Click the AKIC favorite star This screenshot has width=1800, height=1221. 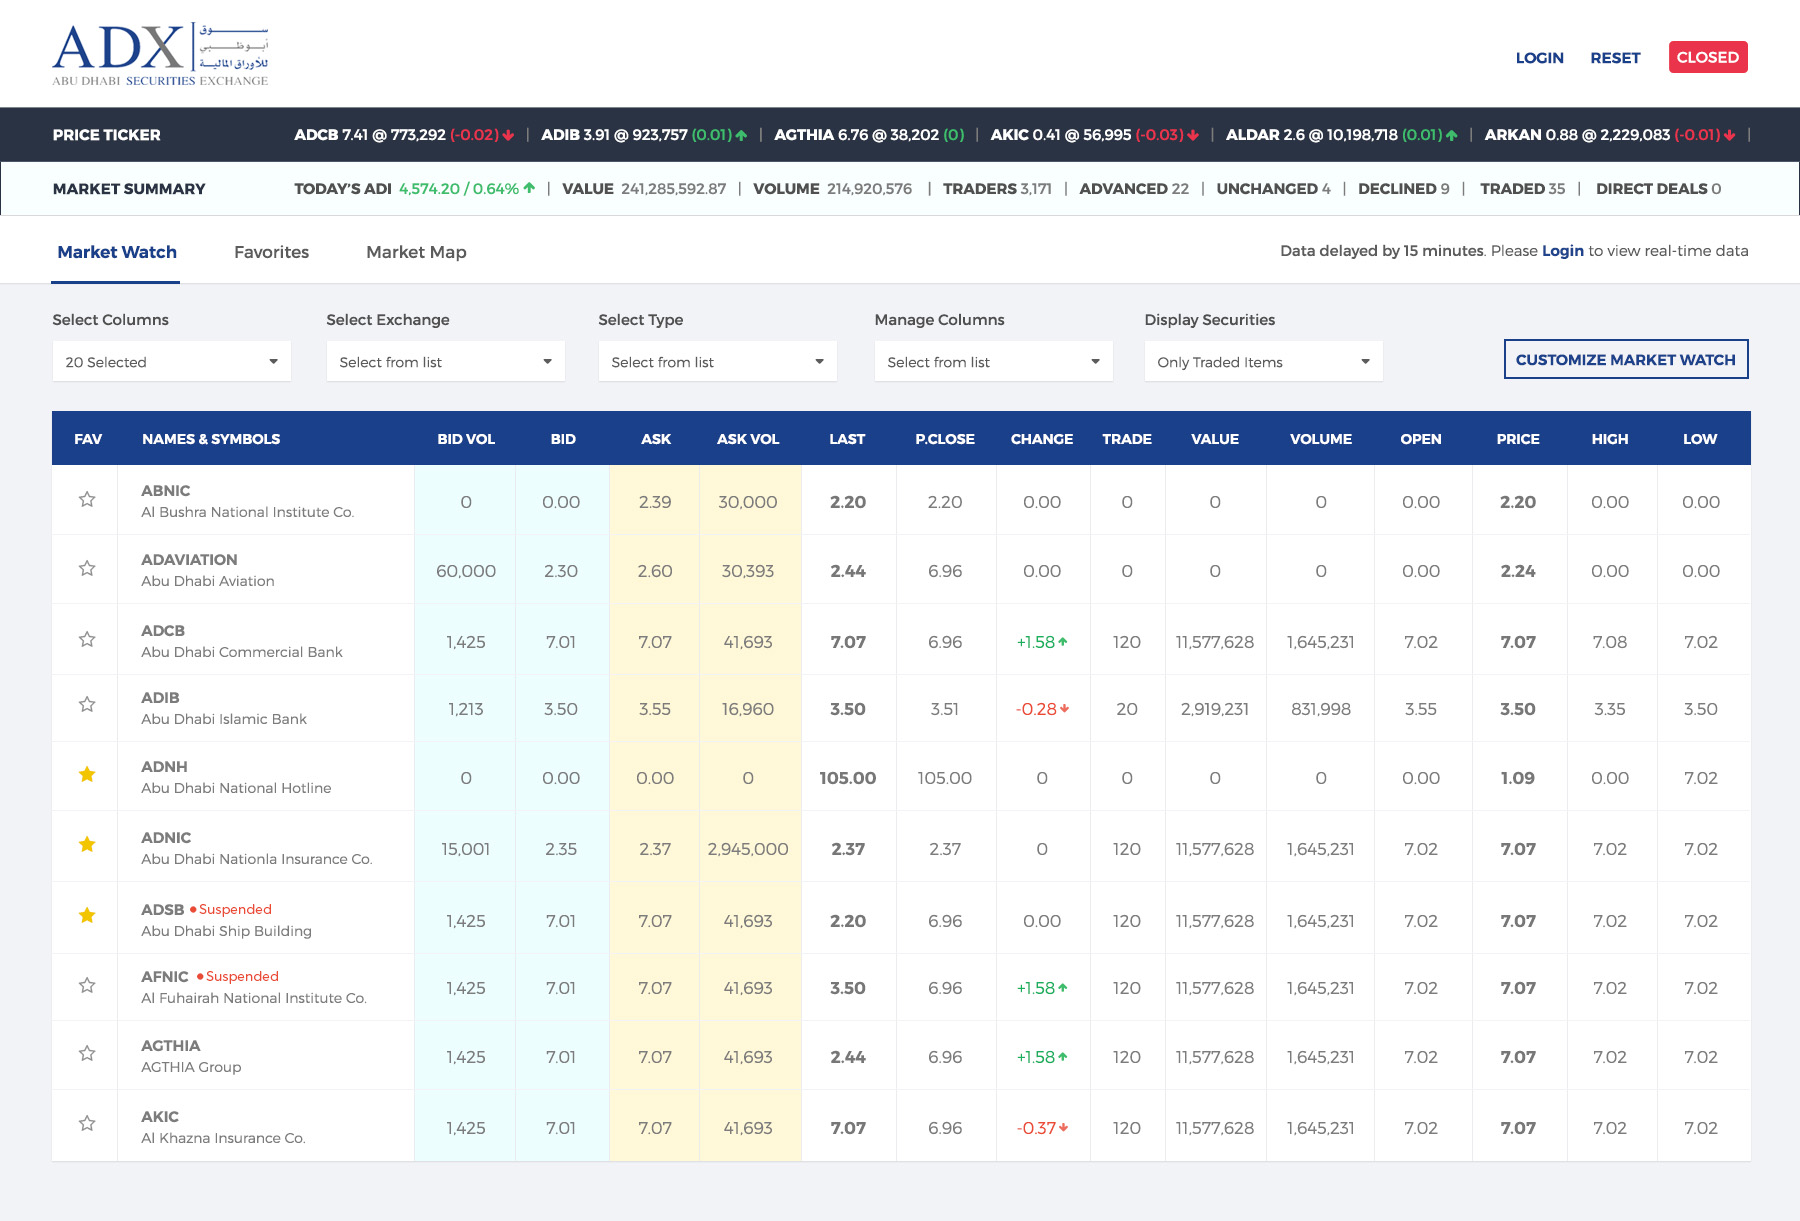point(87,1123)
